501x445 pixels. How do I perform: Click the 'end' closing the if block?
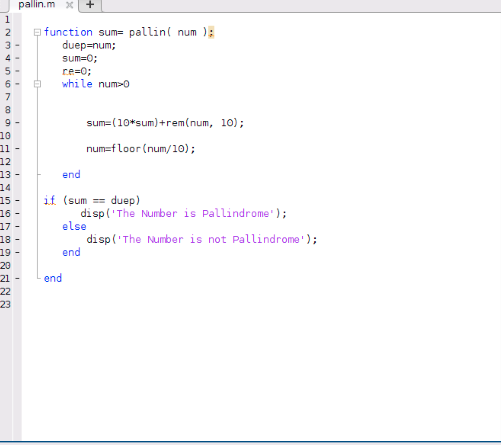tap(71, 253)
